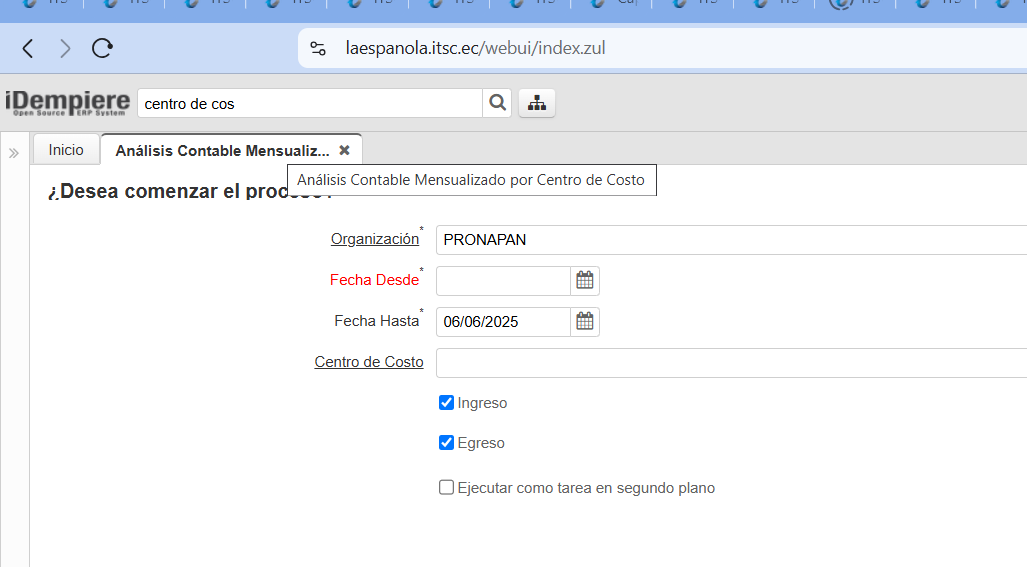Uncheck the Ingreso checkbox
The height and width of the screenshot is (567, 1027).
pyautogui.click(x=447, y=403)
